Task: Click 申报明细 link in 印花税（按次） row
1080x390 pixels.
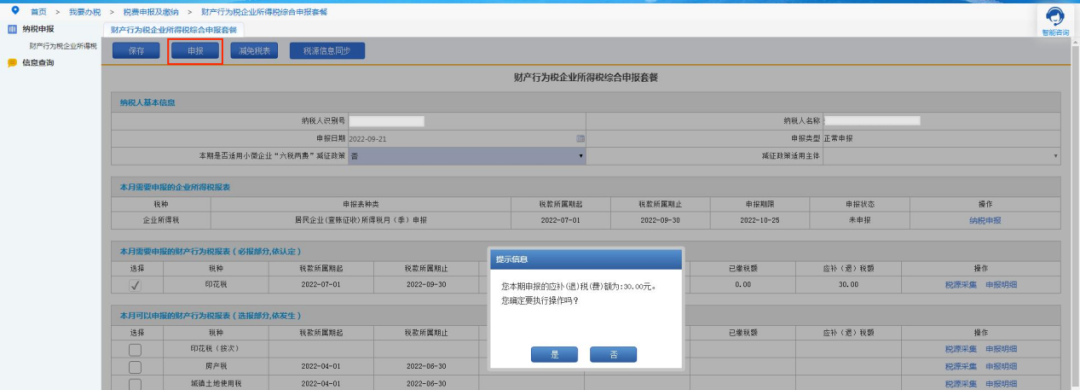Action: 1001,349
